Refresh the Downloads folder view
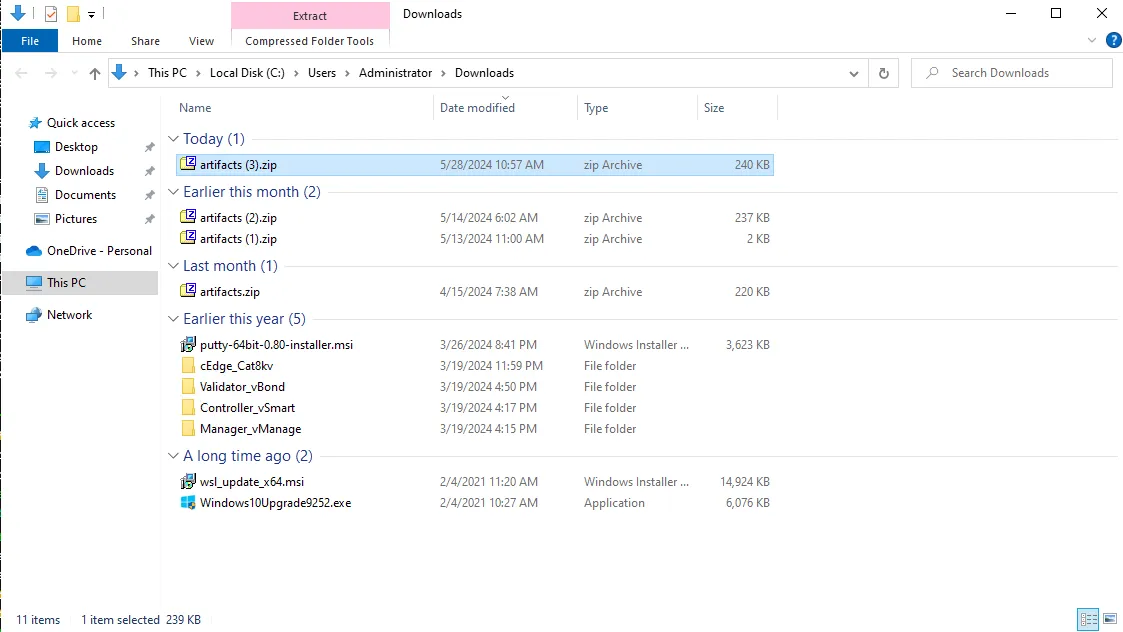Viewport: 1123px width, 632px height. pyautogui.click(x=882, y=72)
